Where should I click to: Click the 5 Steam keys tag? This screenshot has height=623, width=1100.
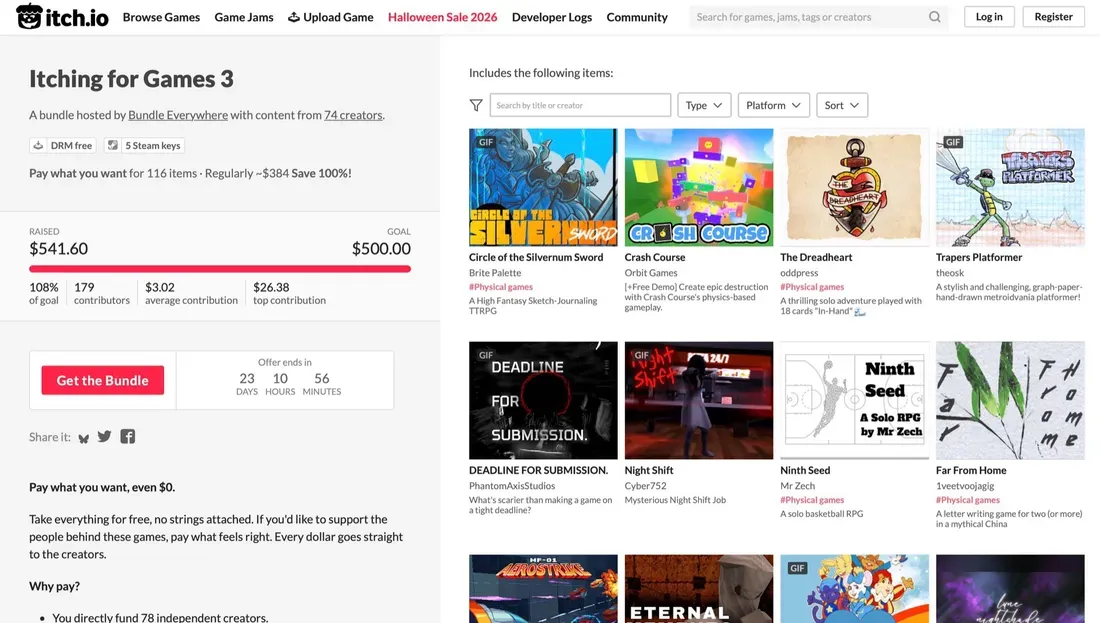(145, 145)
